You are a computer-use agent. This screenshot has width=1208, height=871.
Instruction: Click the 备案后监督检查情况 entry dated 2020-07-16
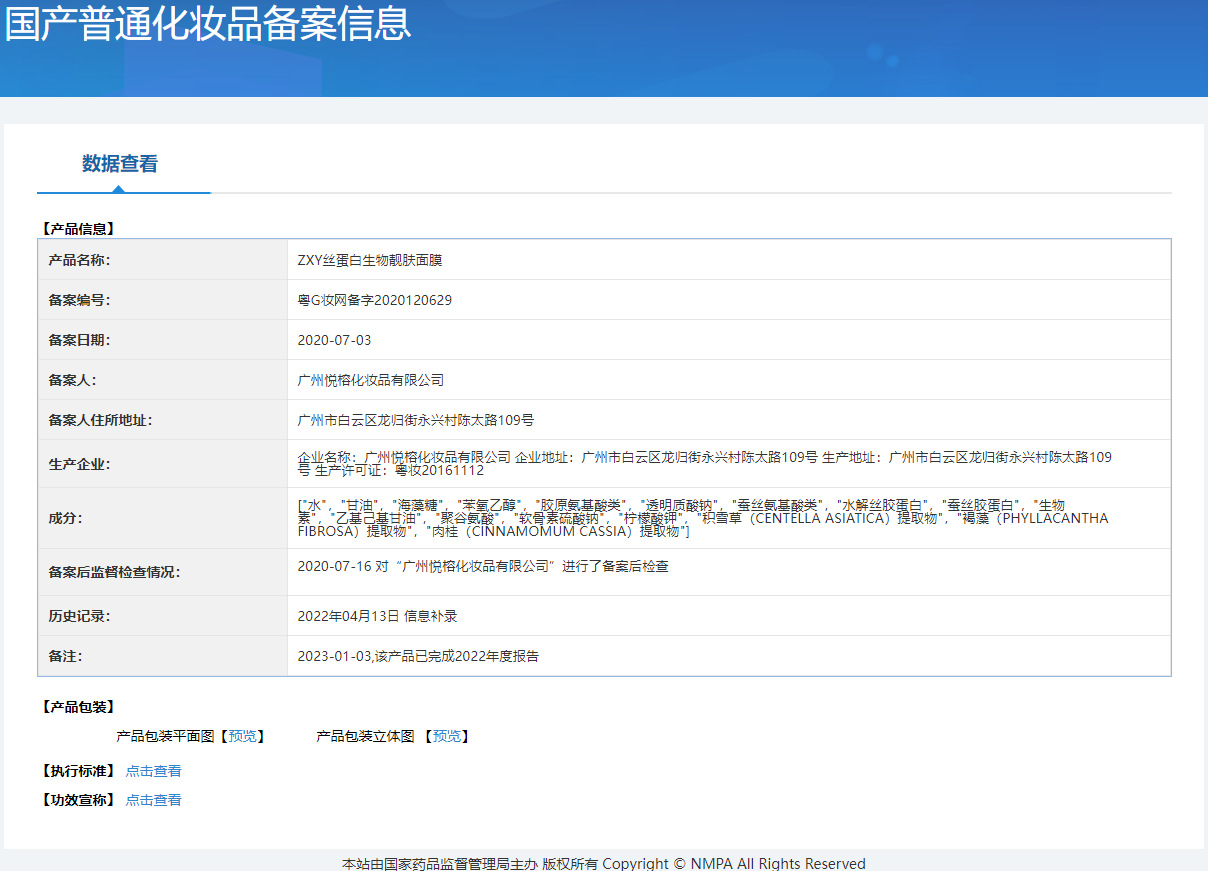click(x=483, y=566)
